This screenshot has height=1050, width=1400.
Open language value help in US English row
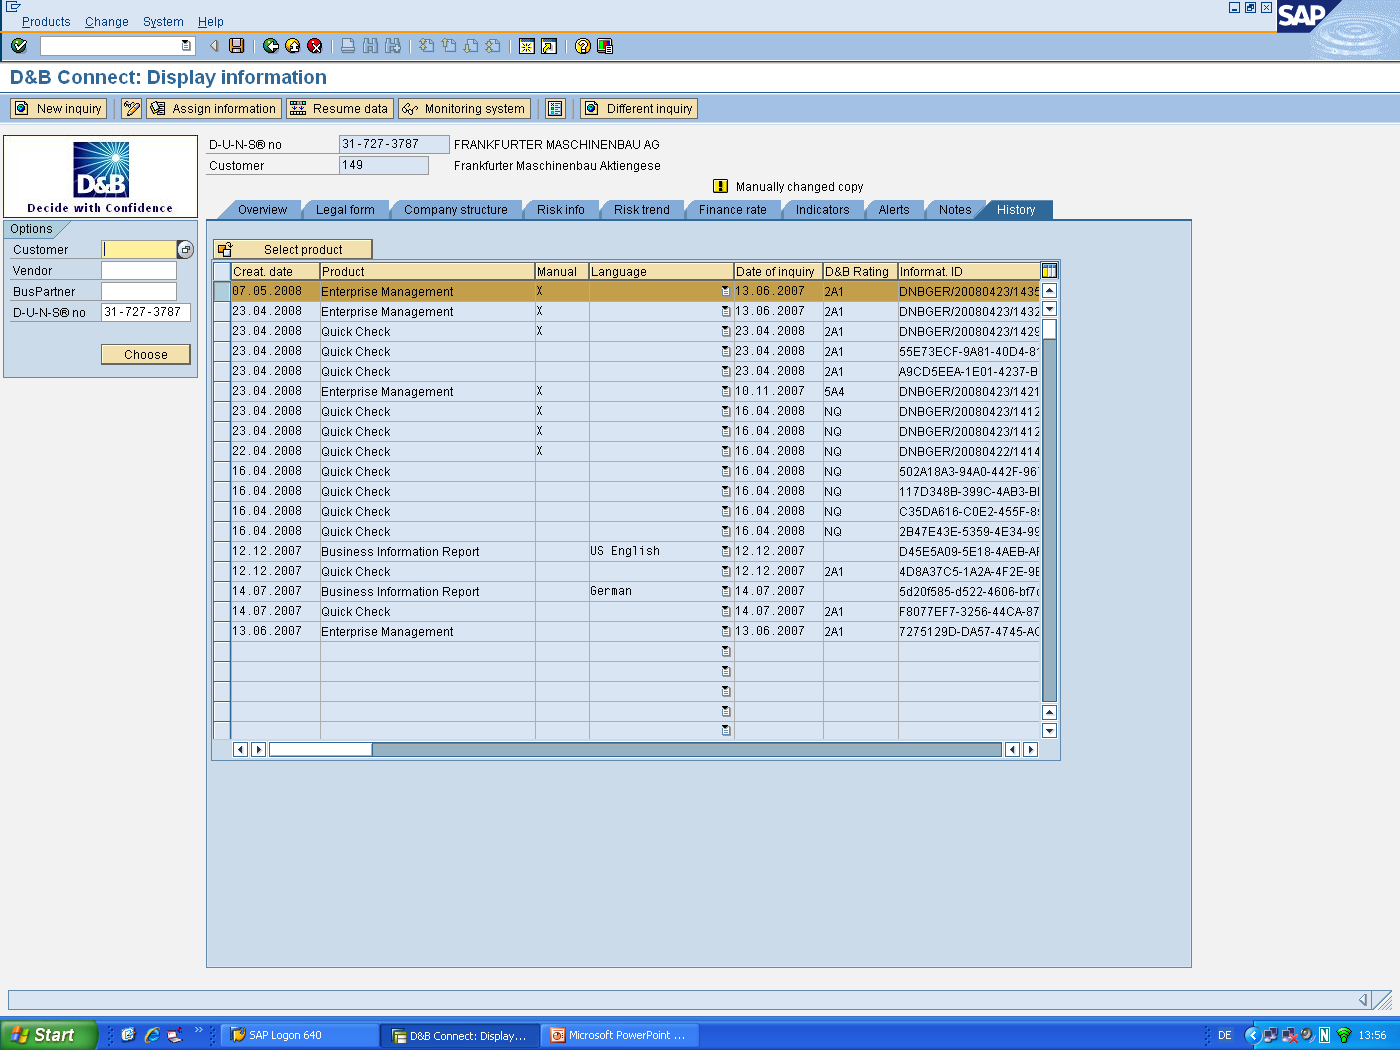[x=726, y=551]
